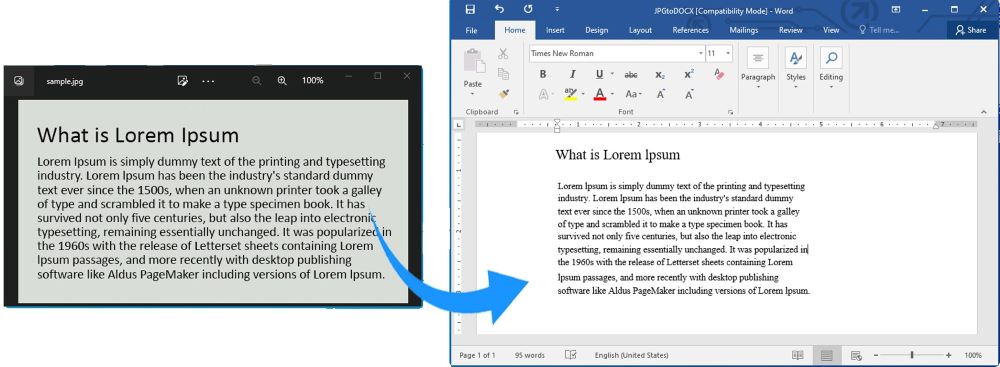The height and width of the screenshot is (367, 1000).
Task: Click the Redo/Repeat icon in Word
Action: coord(528,10)
